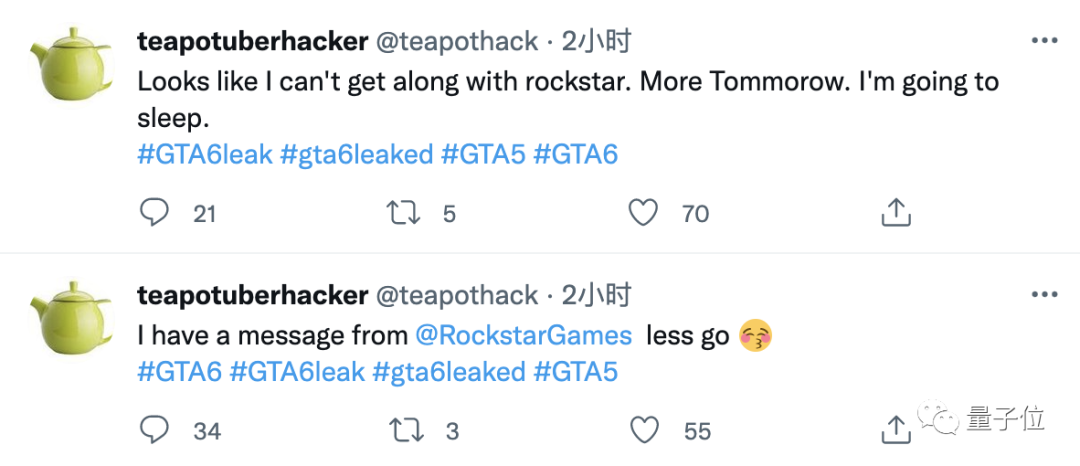1080x466 pixels.
Task: Open teapotuberhacker profile name in first tweet
Action: [252, 42]
